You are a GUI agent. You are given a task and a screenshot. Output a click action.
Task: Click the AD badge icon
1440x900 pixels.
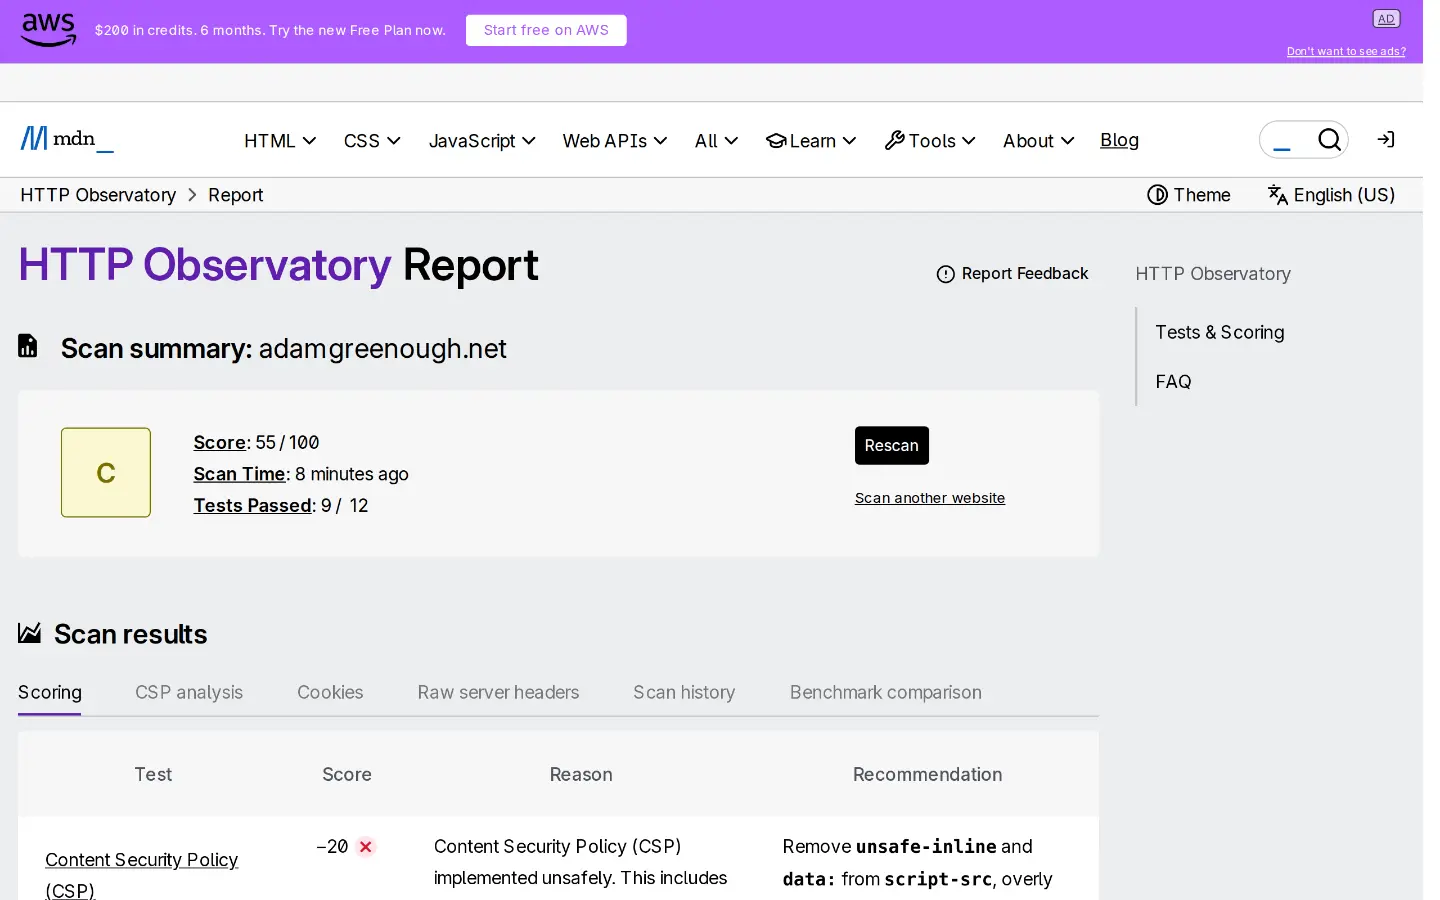(x=1386, y=19)
